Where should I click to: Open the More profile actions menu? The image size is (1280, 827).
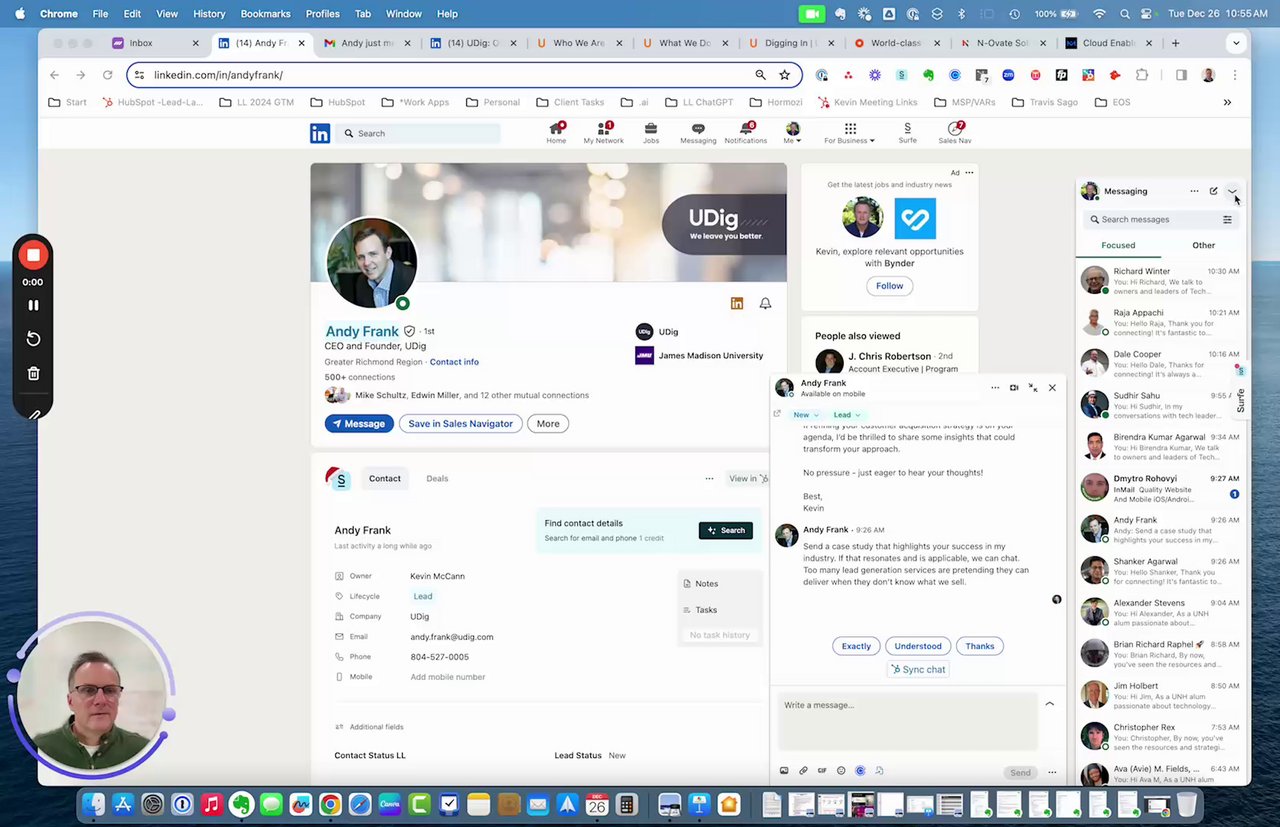tap(548, 424)
